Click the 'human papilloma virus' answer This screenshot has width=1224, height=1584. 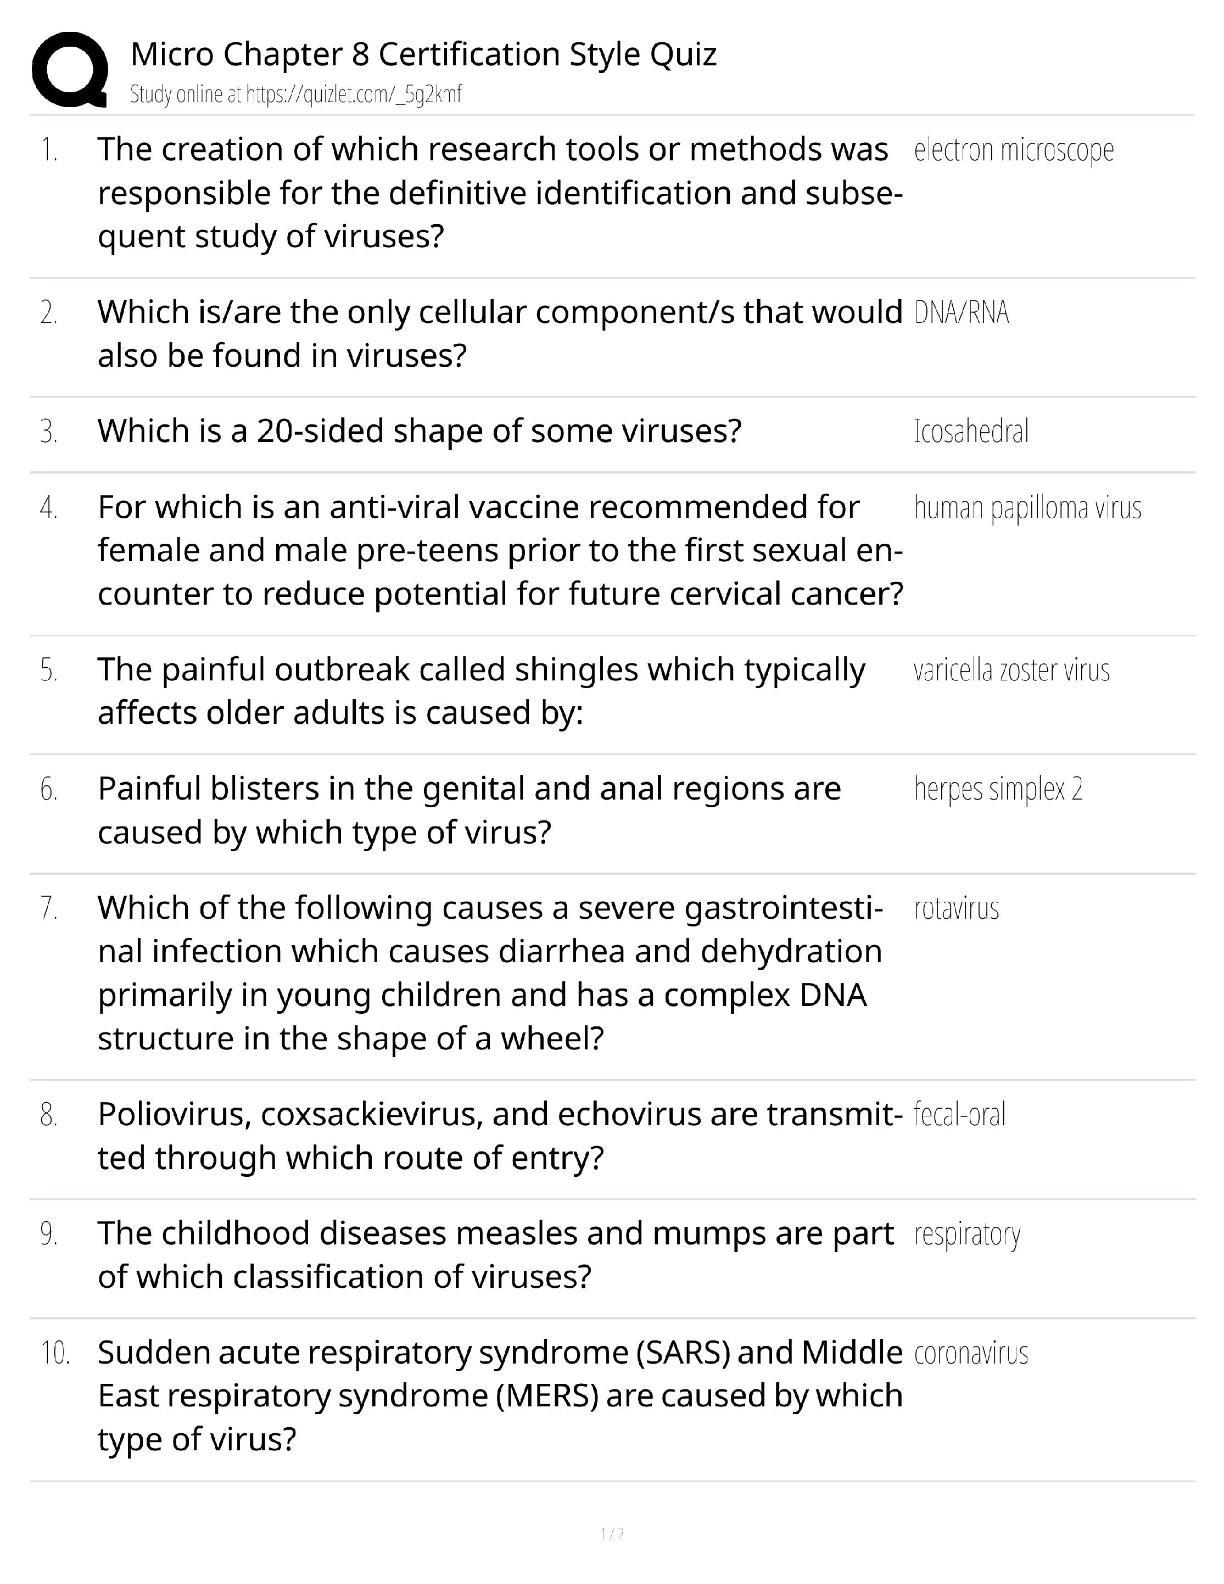tap(1027, 508)
